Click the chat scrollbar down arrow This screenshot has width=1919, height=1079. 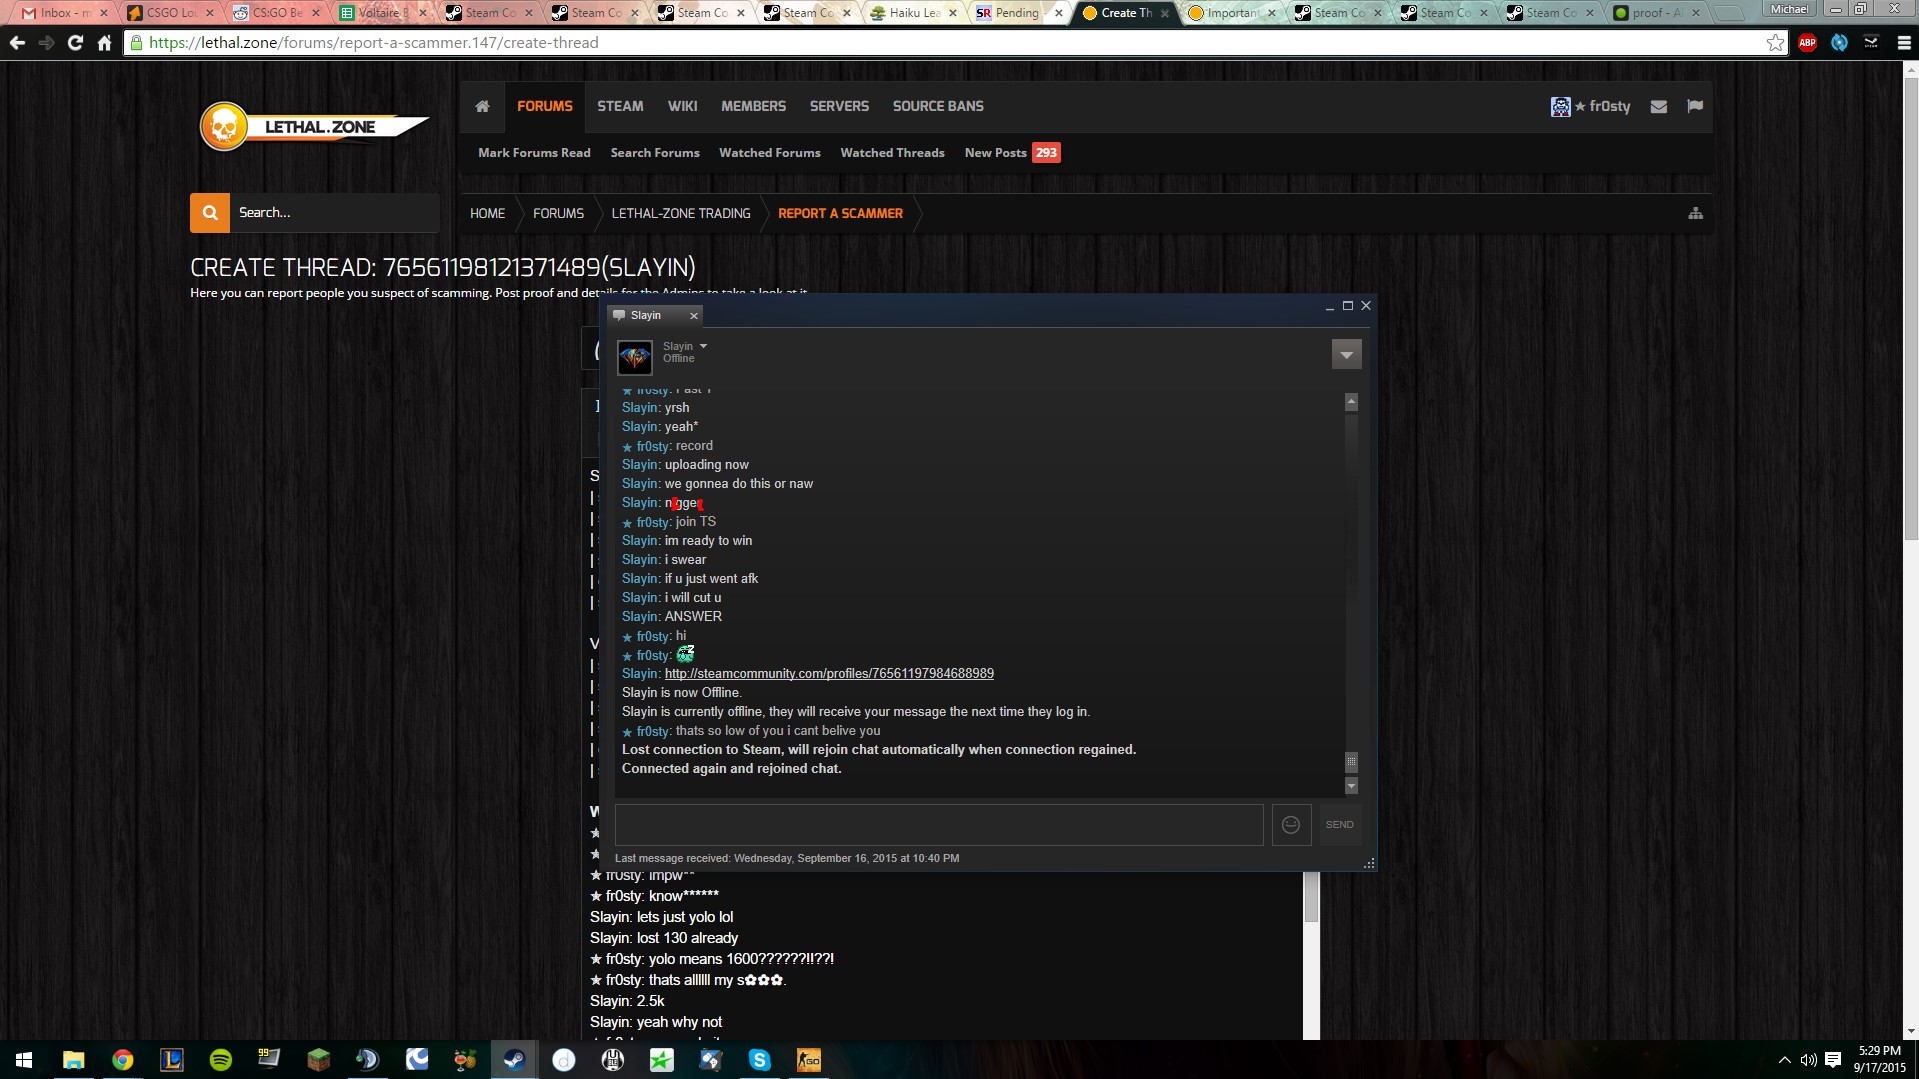pos(1351,786)
